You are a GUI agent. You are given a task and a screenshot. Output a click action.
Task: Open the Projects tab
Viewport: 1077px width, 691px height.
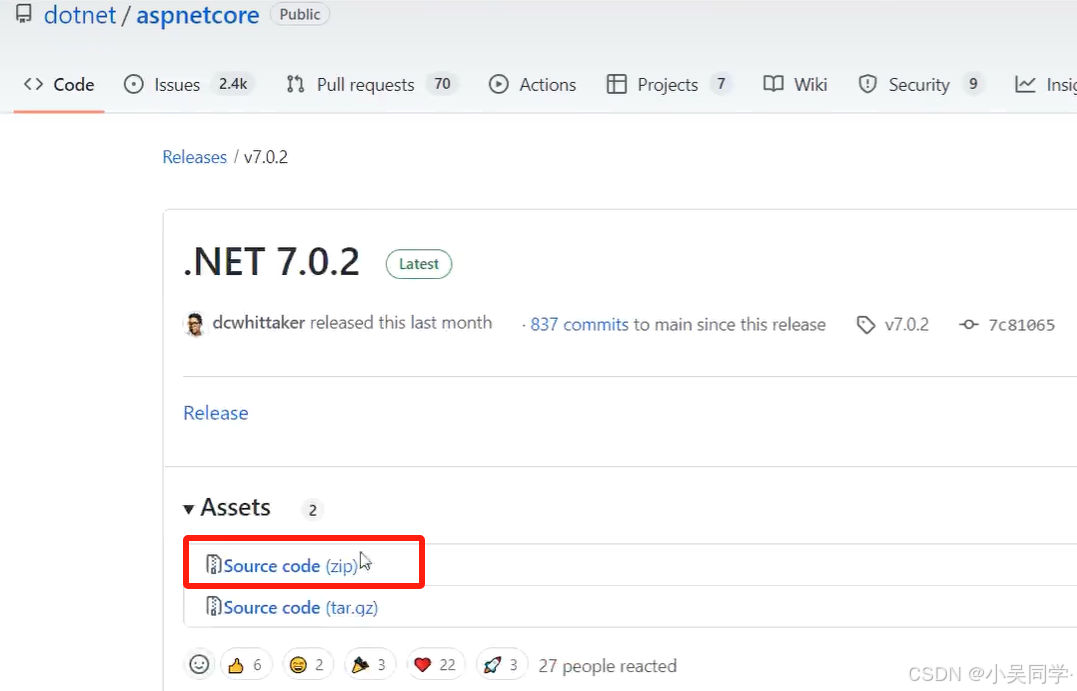(669, 84)
